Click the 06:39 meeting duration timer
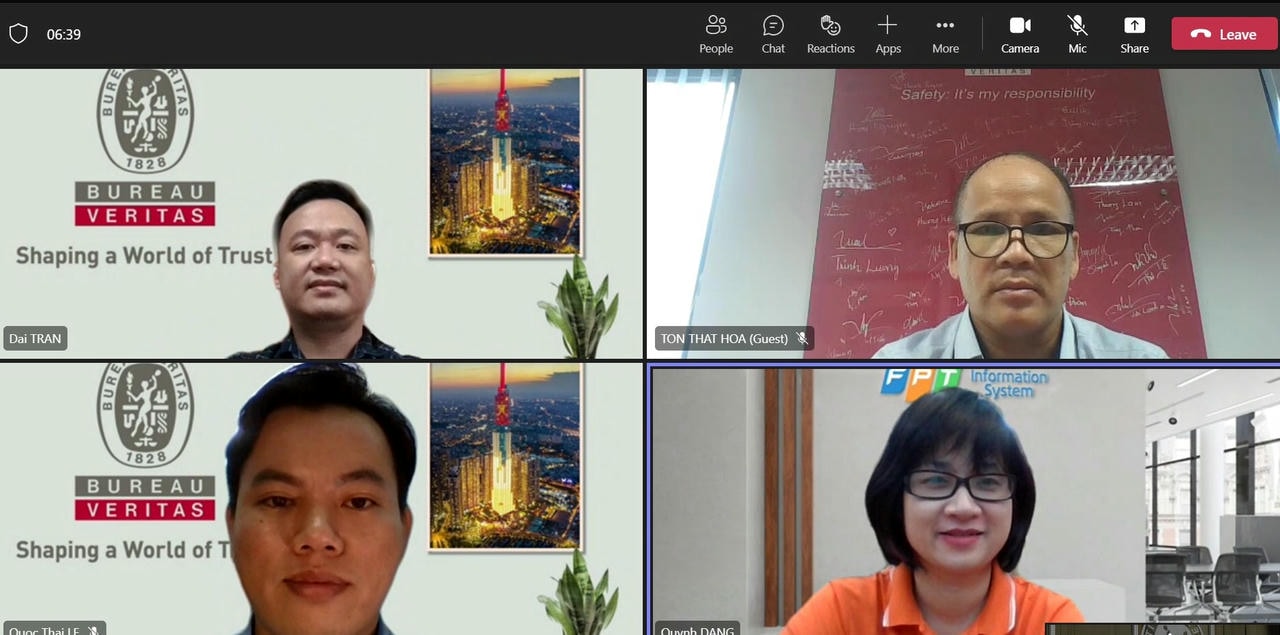Screen dimensions: 1280x635 click(x=64, y=34)
